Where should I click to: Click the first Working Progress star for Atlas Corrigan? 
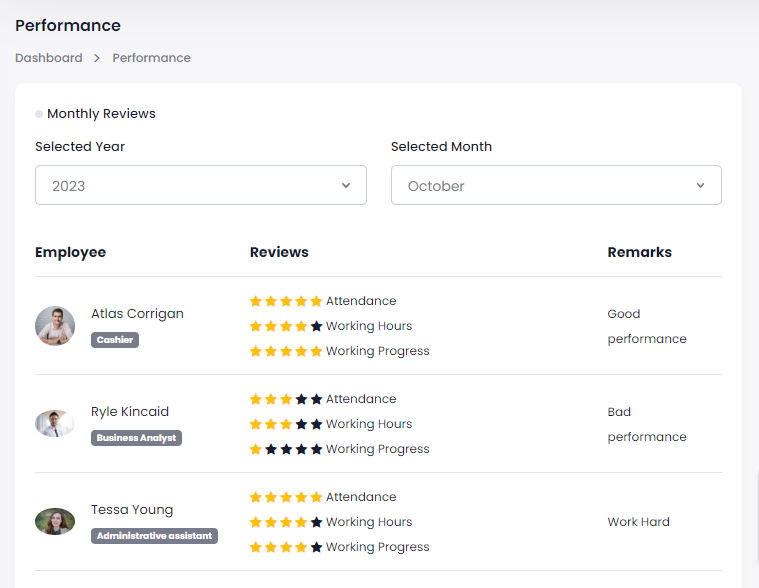(x=256, y=351)
